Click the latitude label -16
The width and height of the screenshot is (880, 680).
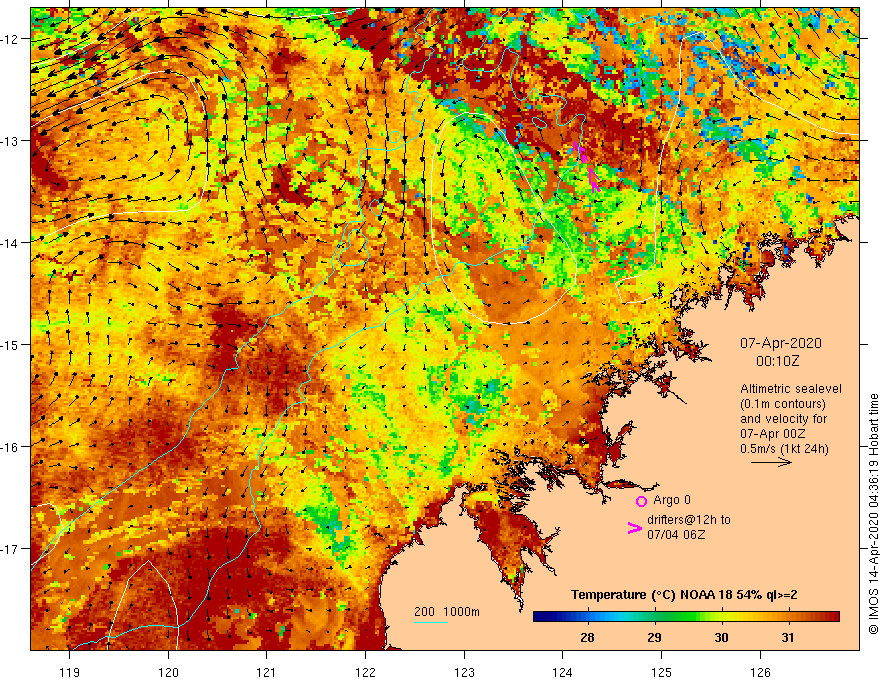click(10, 447)
